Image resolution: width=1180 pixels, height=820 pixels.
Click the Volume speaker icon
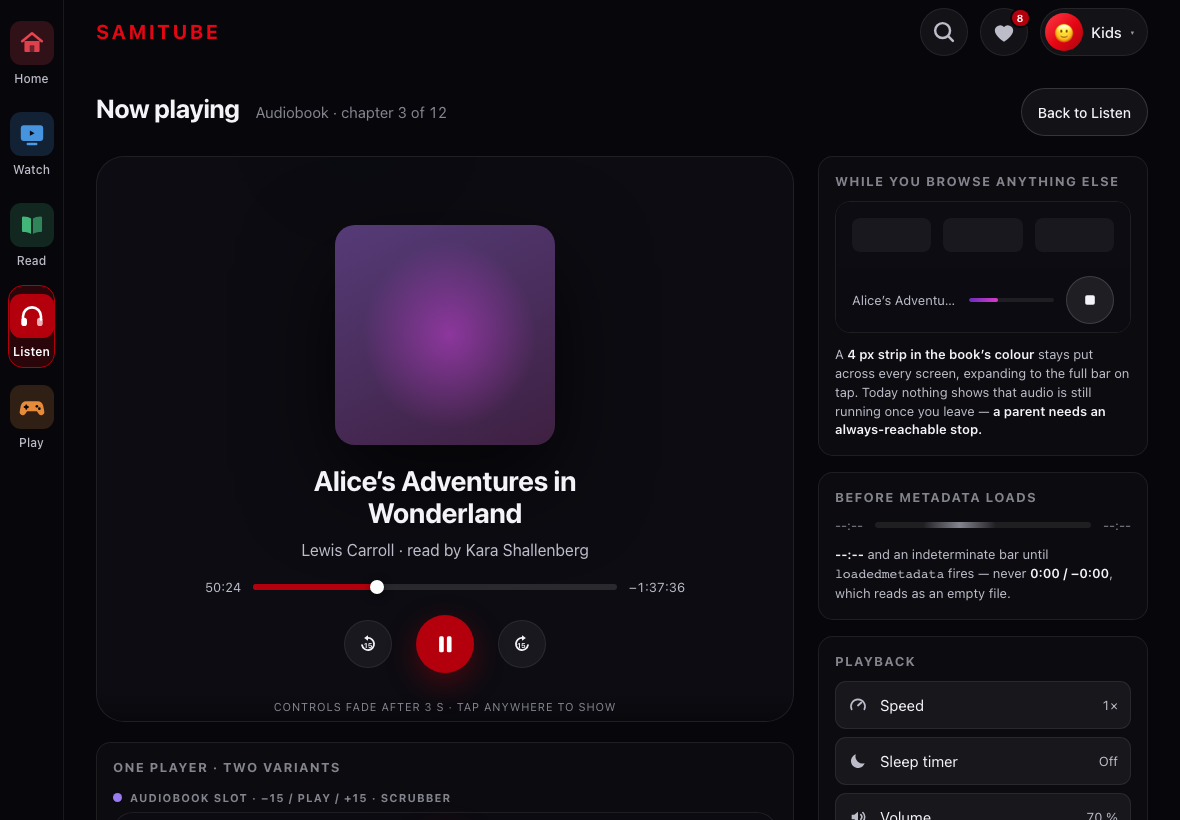coord(858,815)
